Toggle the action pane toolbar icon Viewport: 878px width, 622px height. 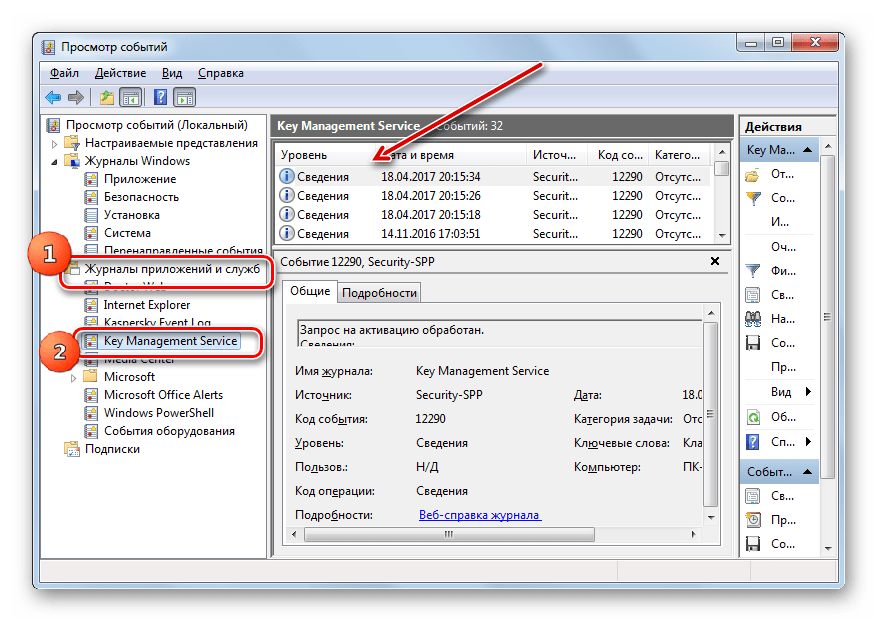pyautogui.click(x=184, y=98)
